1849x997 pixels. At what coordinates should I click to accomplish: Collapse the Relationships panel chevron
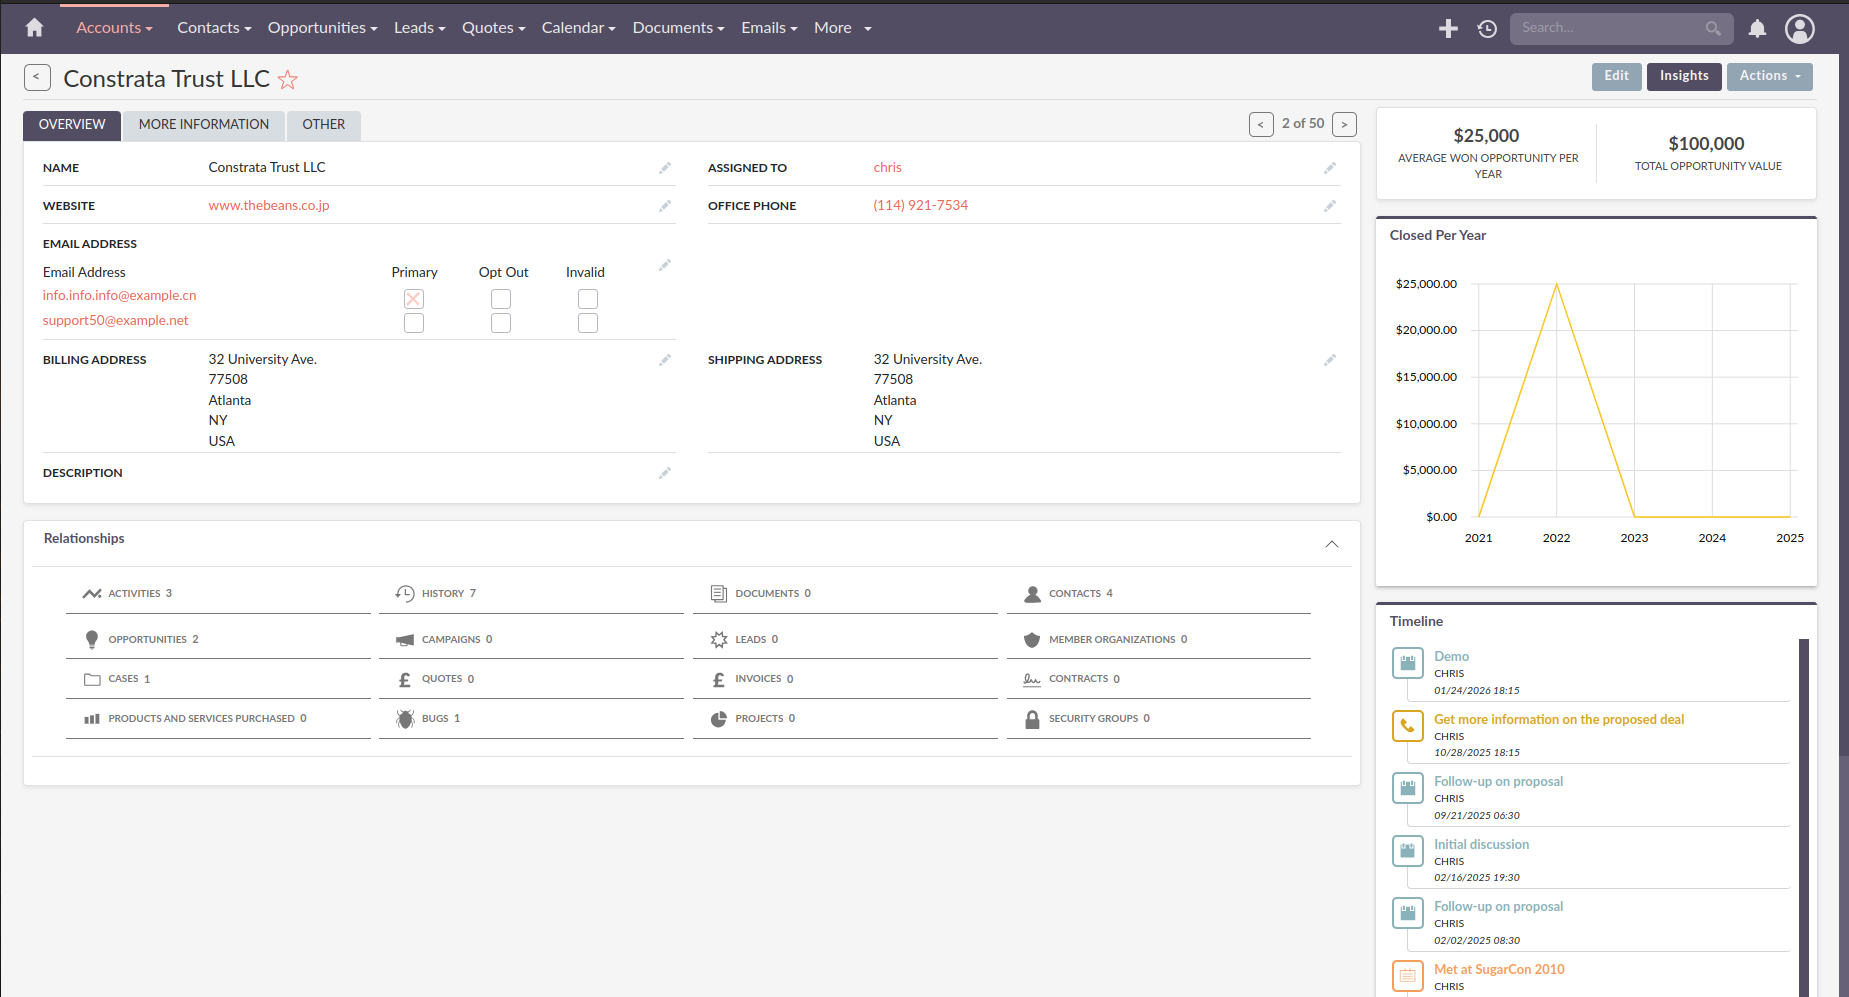point(1332,544)
